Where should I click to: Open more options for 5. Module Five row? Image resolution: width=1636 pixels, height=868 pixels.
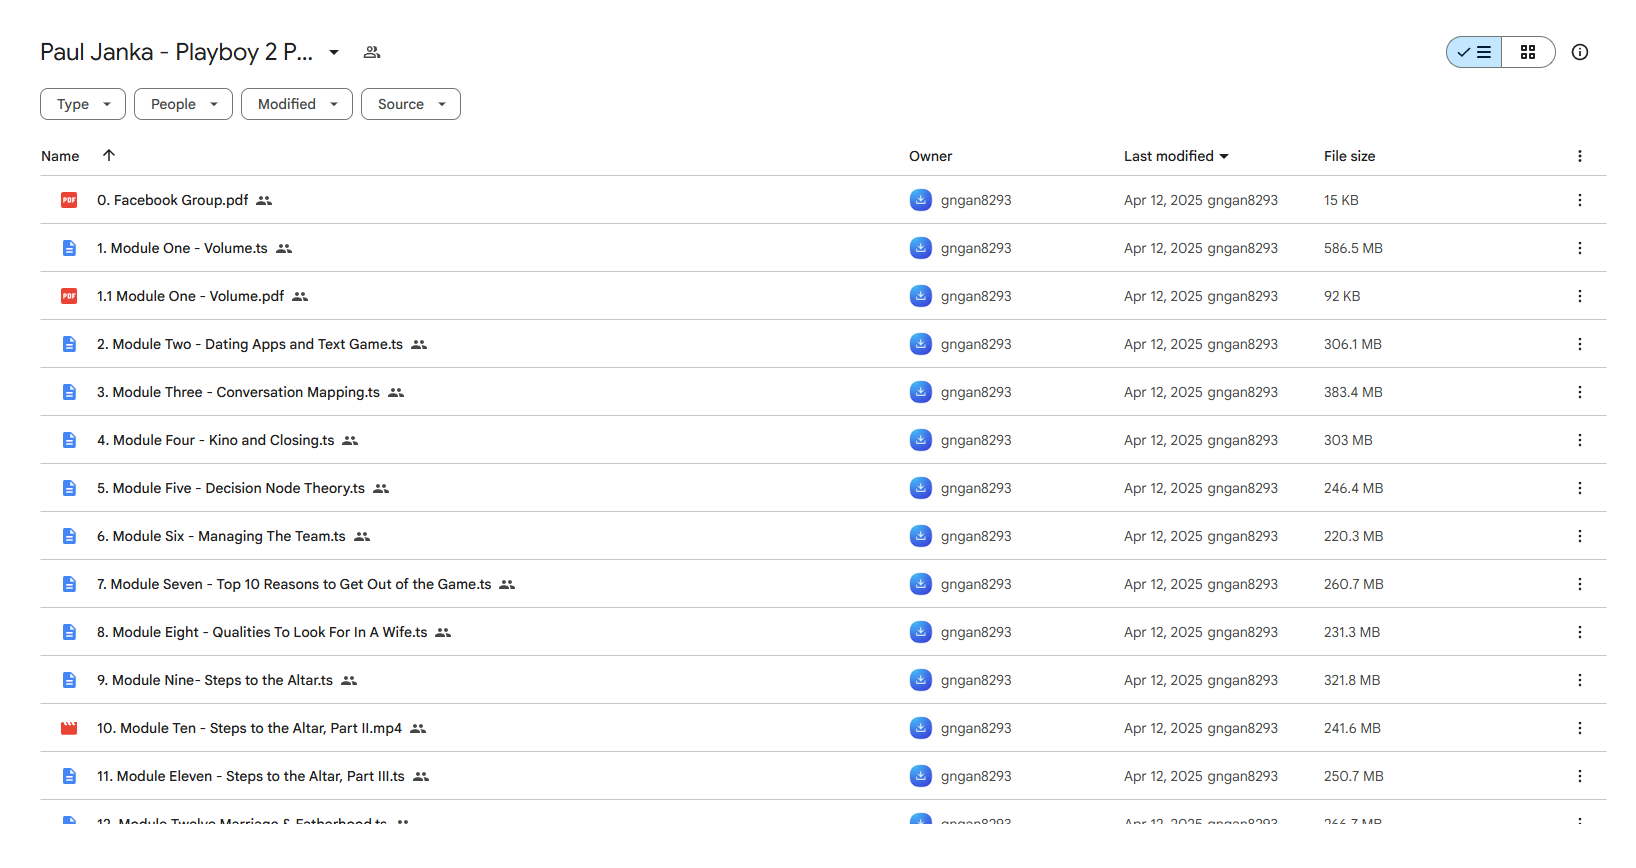click(x=1580, y=488)
